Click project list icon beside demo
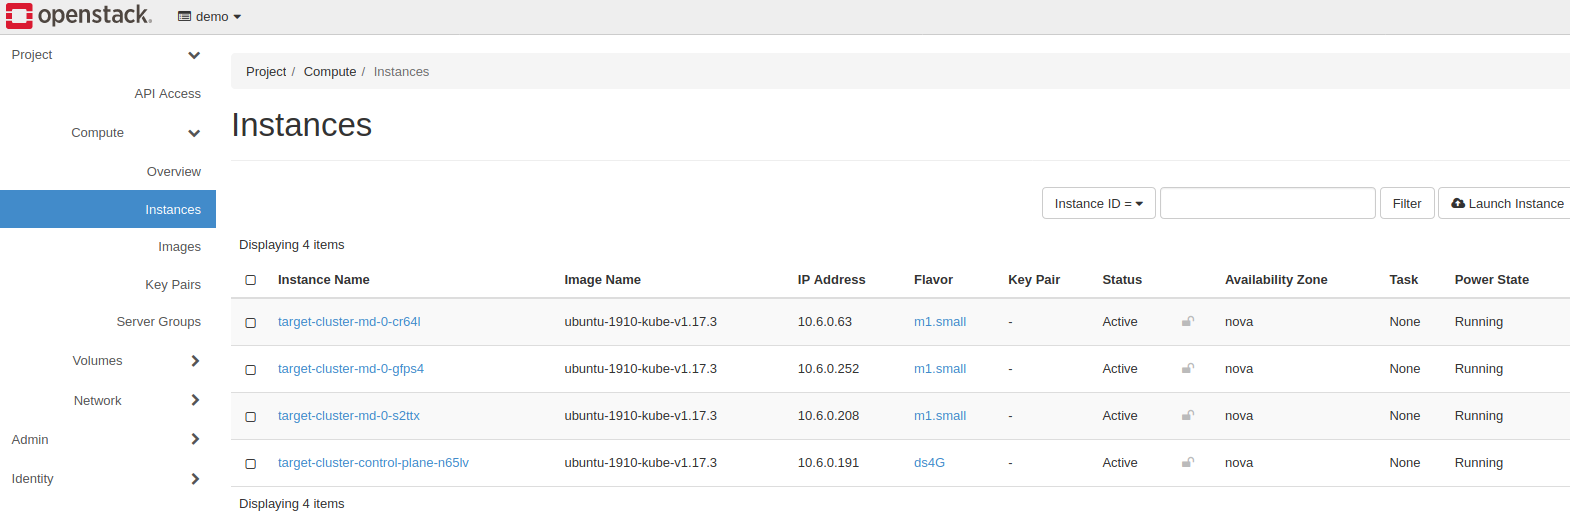Image resolution: width=1570 pixels, height=519 pixels. [185, 17]
